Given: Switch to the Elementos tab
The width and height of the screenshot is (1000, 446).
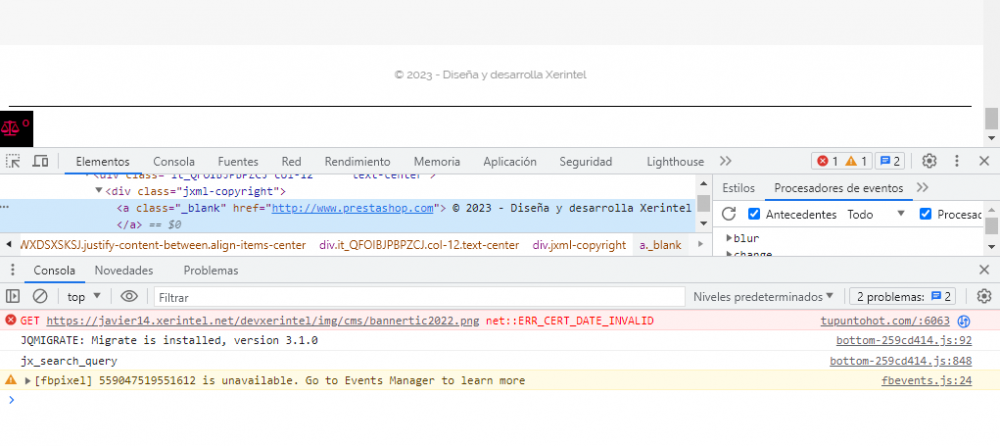Looking at the screenshot, I should pyautogui.click(x=103, y=161).
